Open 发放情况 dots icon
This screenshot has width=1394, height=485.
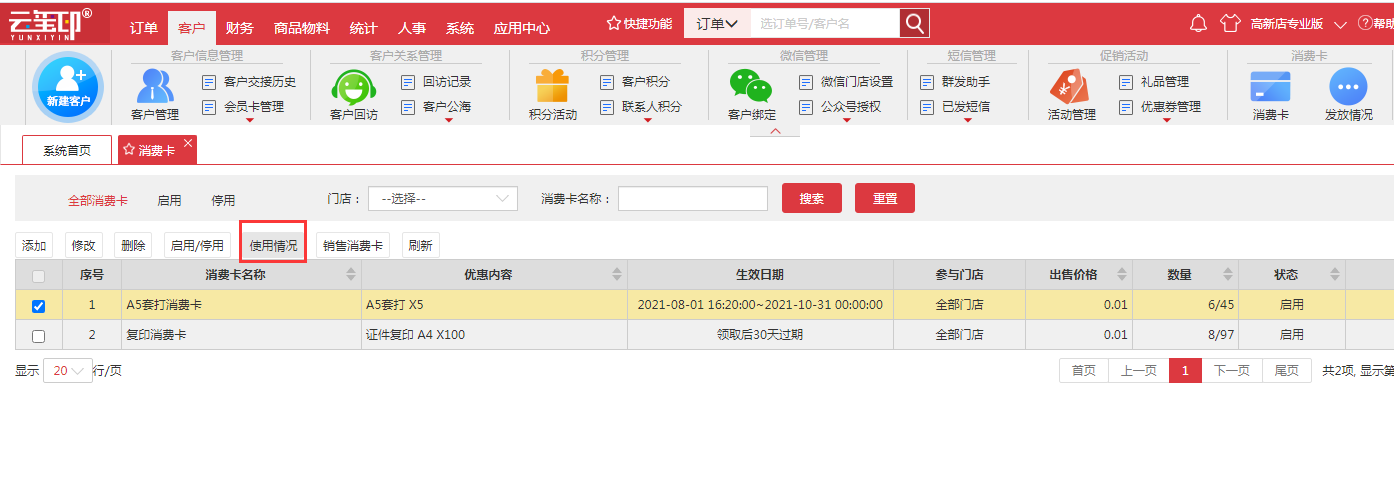(1348, 87)
